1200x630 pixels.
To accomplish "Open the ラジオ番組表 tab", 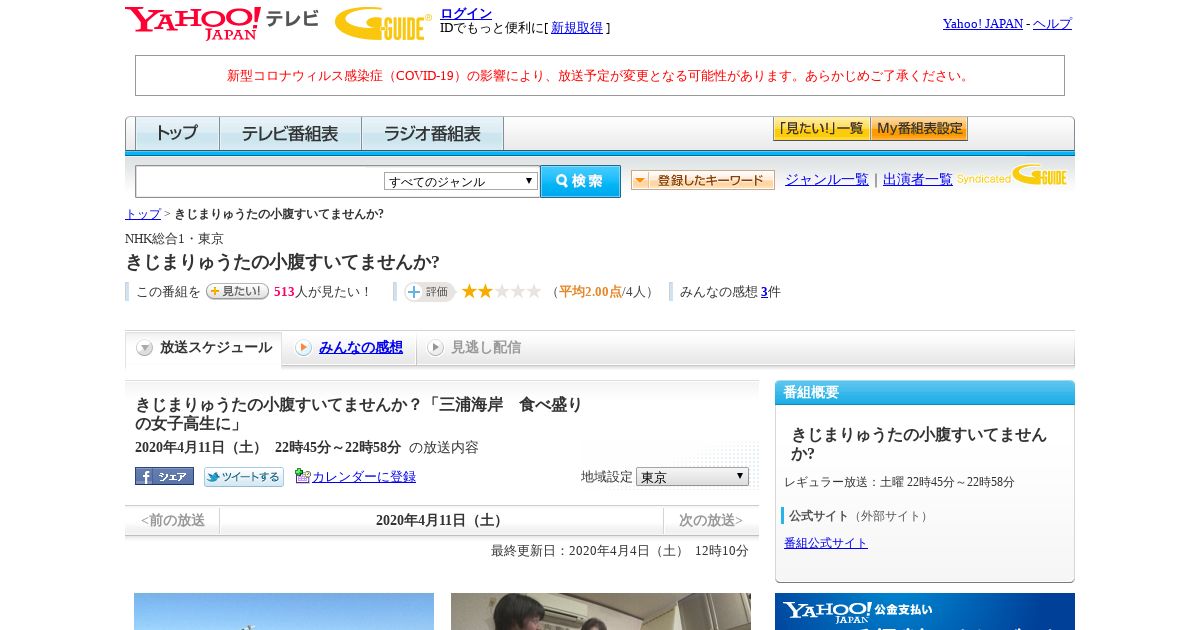I will click(432, 133).
